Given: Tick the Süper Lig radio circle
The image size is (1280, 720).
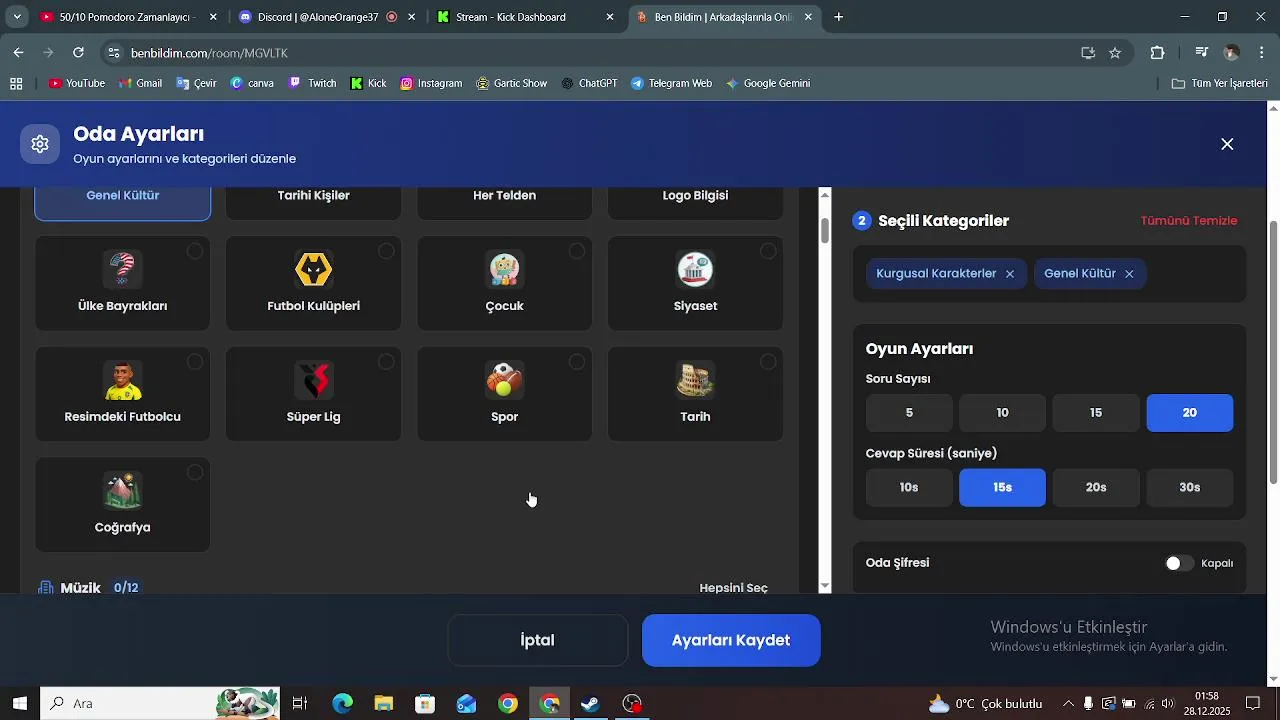Looking at the screenshot, I should tap(386, 362).
